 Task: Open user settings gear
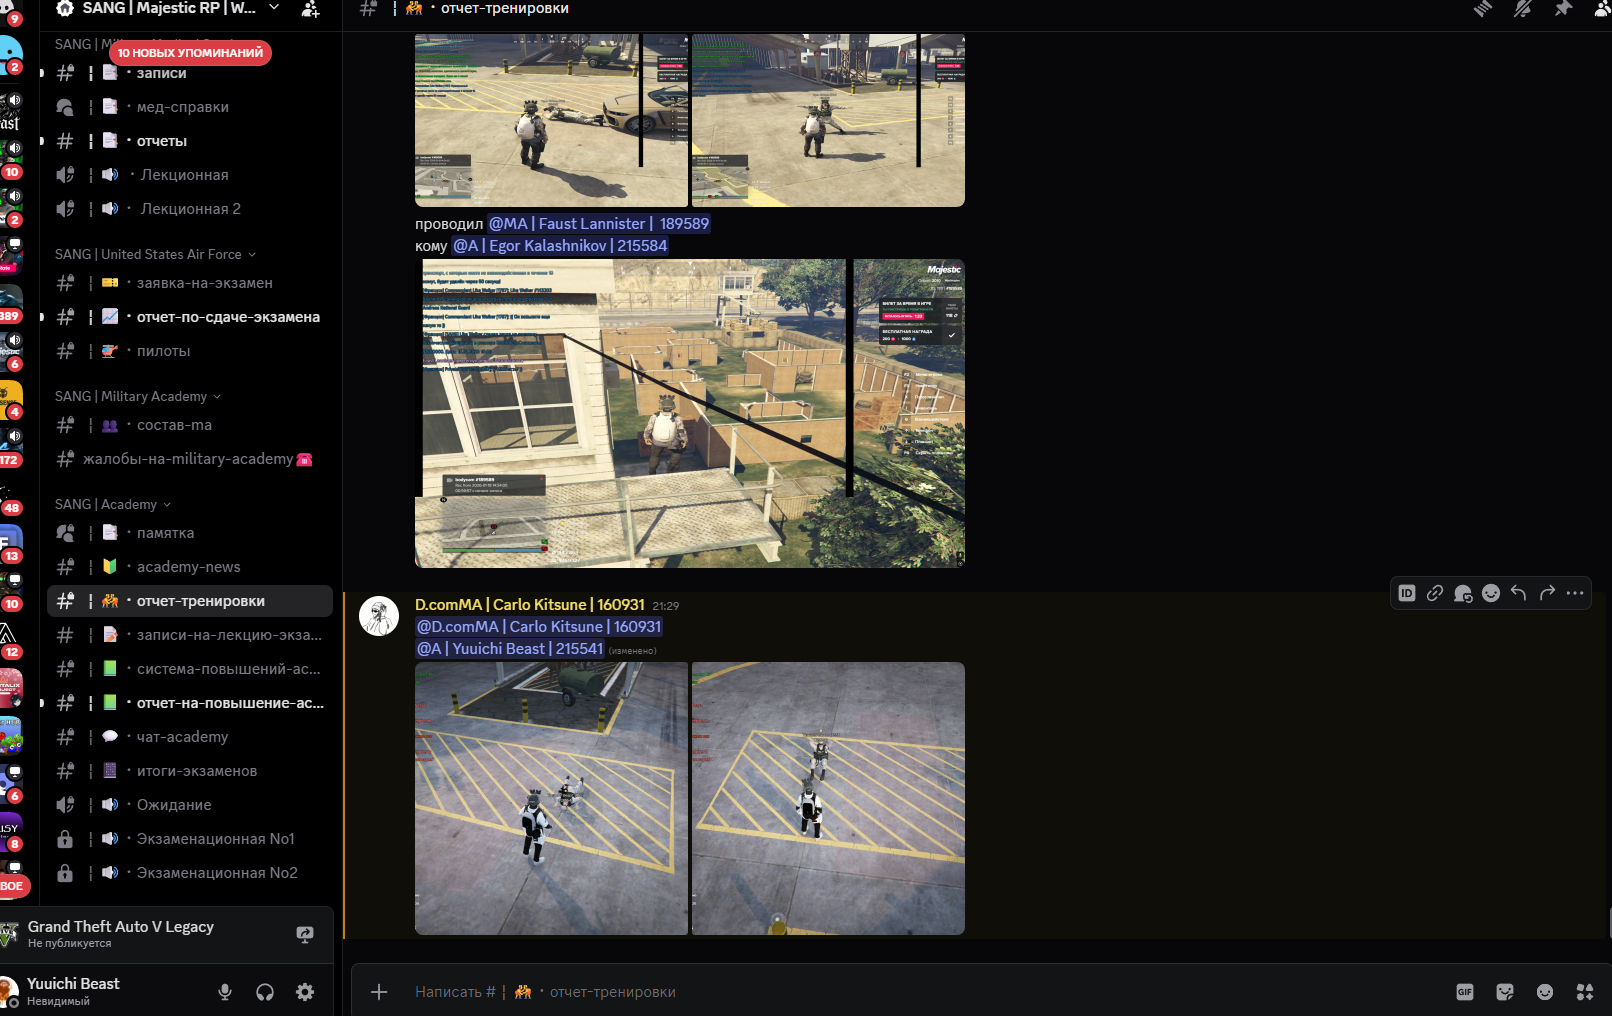click(305, 992)
